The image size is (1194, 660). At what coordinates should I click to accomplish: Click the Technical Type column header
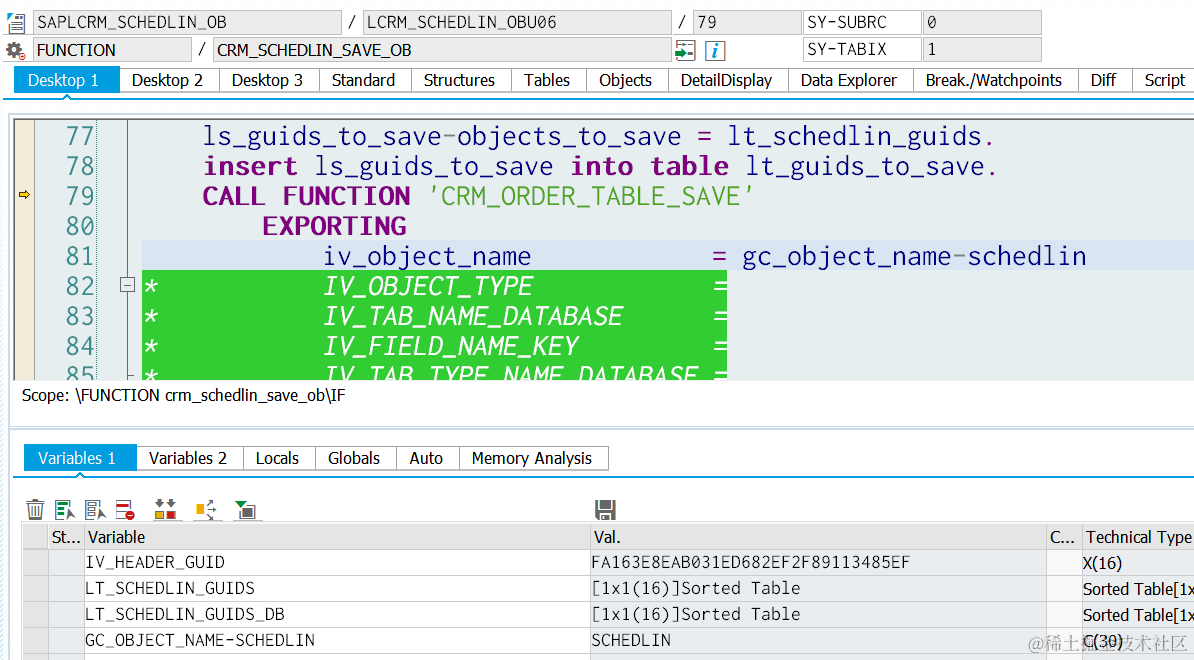1138,537
